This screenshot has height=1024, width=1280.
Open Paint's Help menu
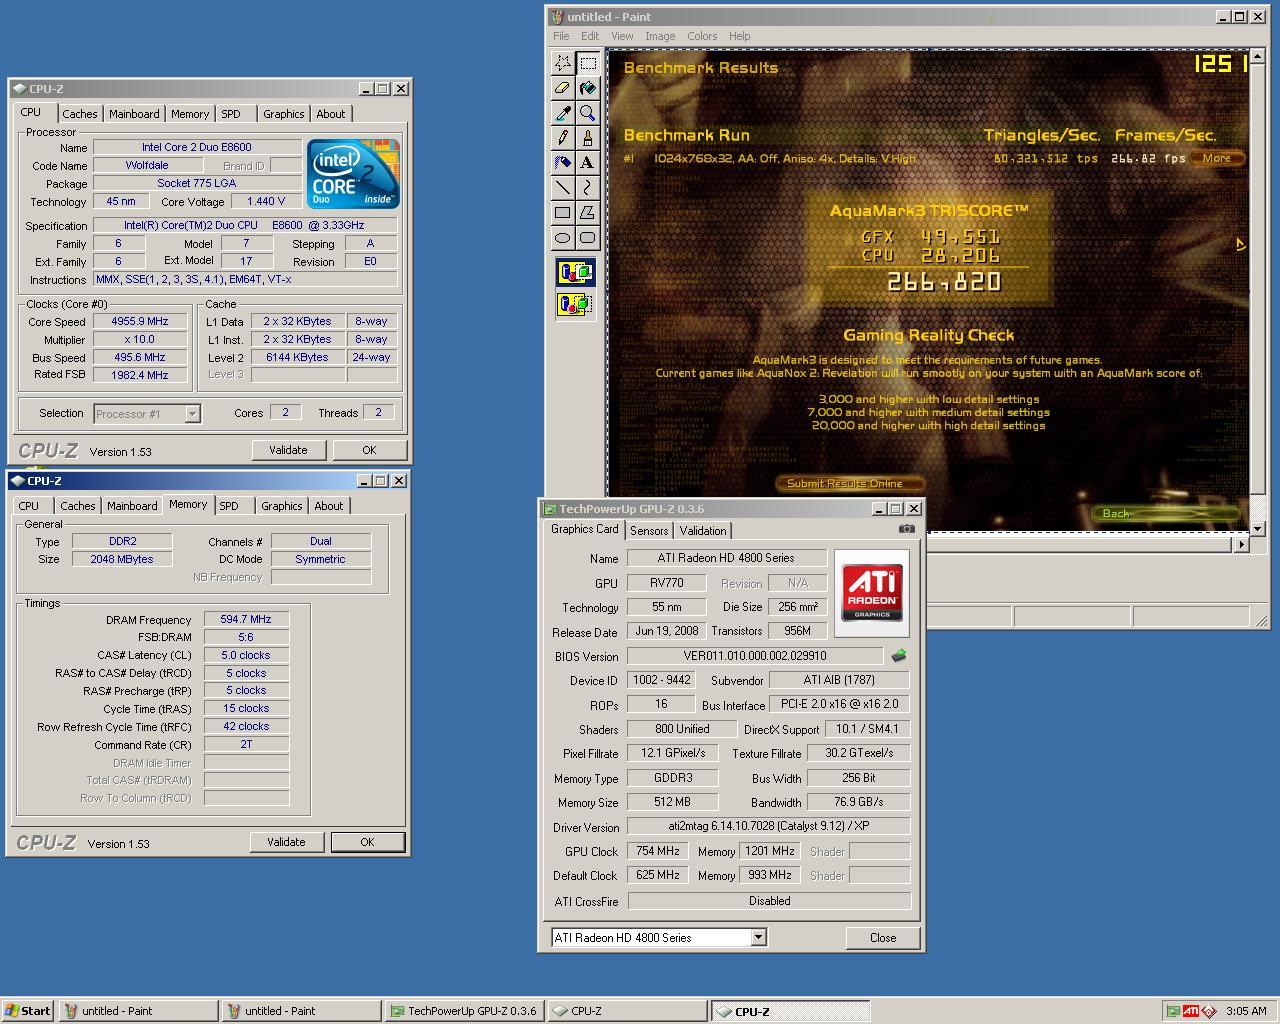739,36
